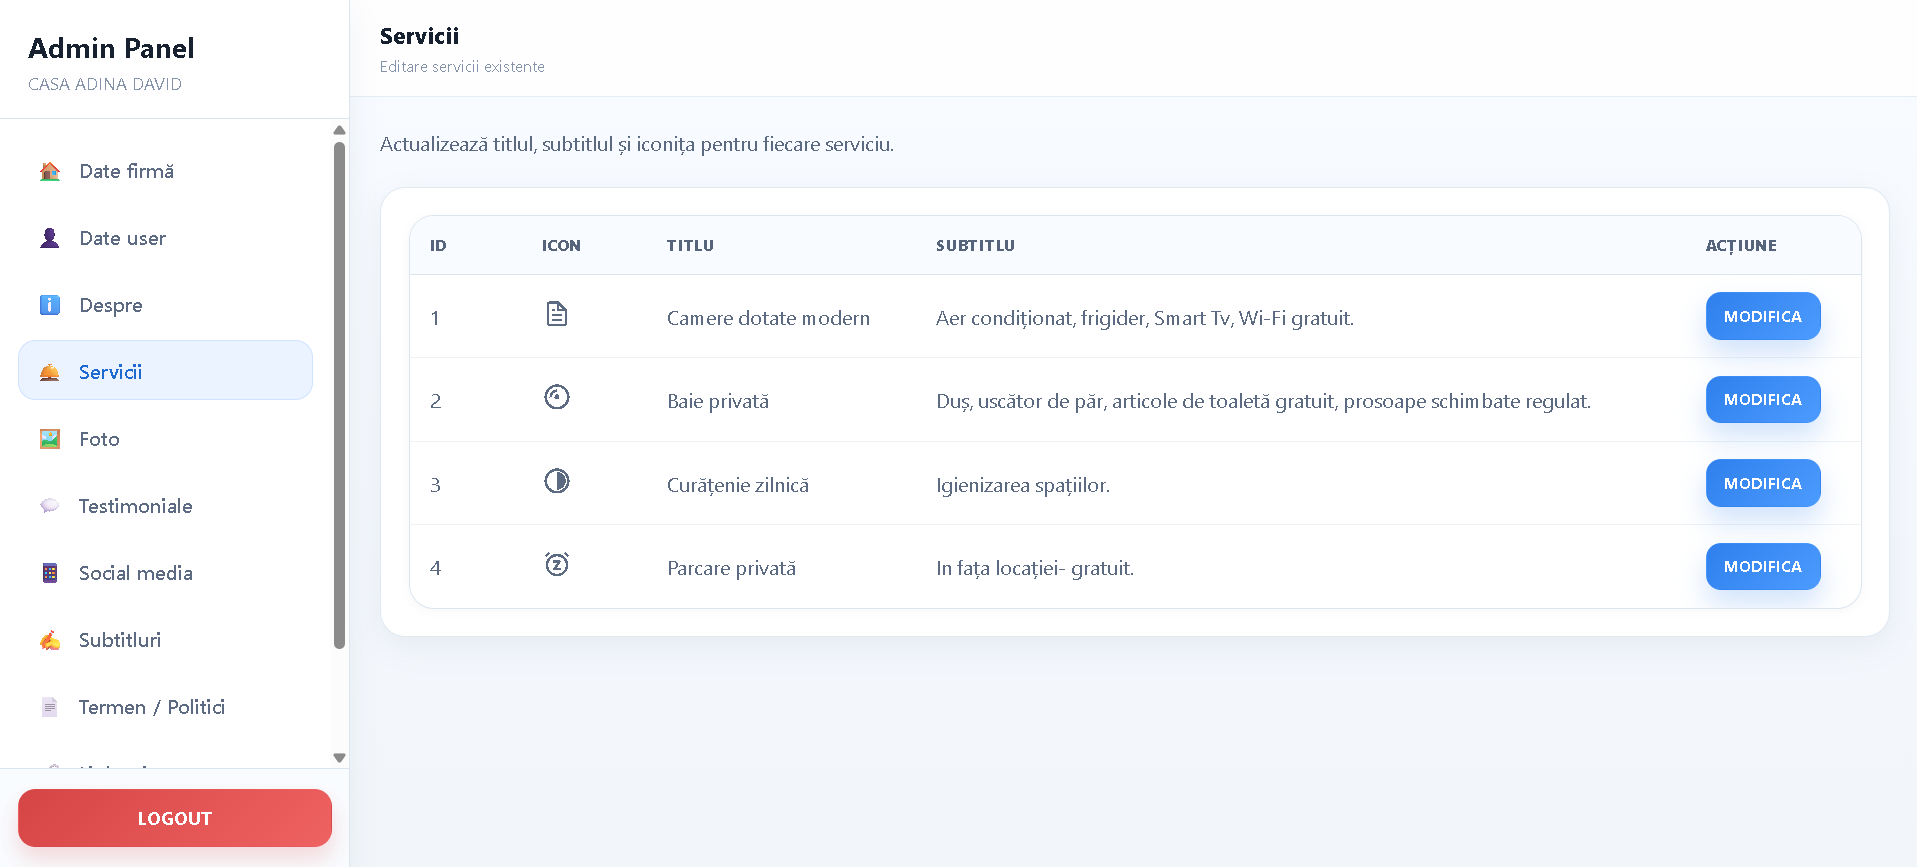Click the text 'Igienizarea spațiilor.'
Screen dimensions: 1917x867
[x=1023, y=485]
